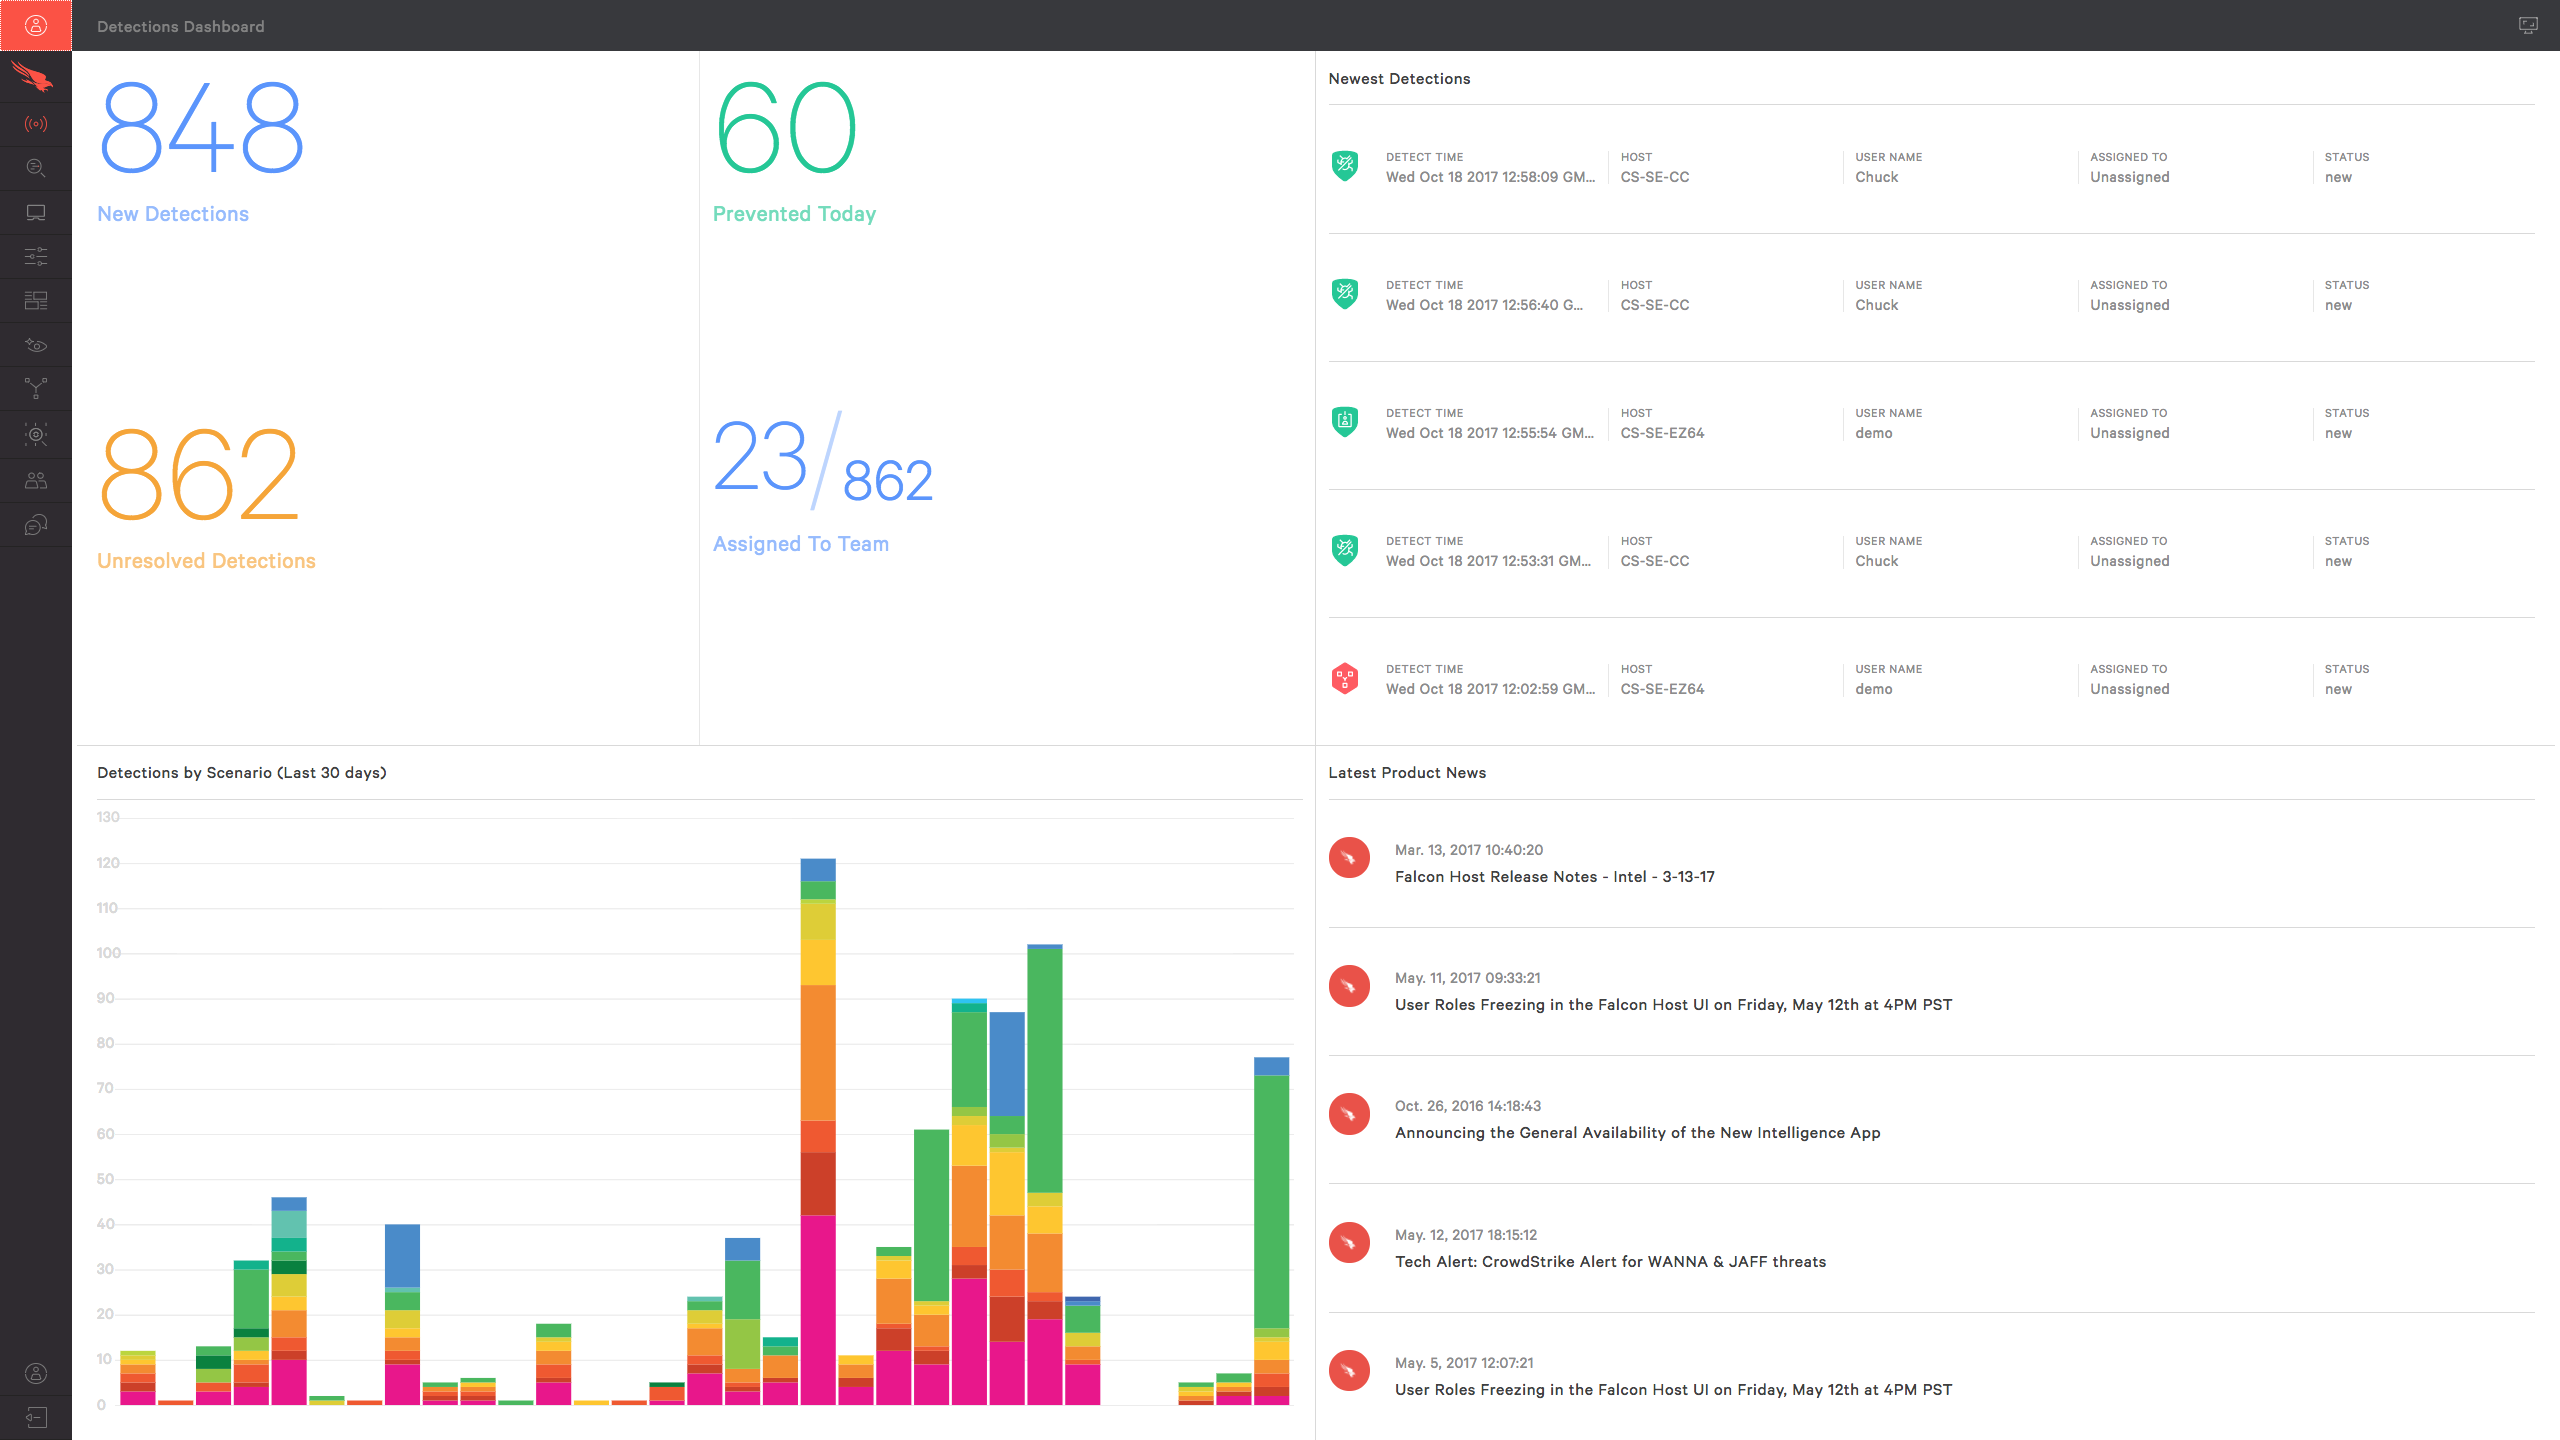Image resolution: width=2560 pixels, height=1440 pixels.
Task: Open the Dashboards layout icon in sidebar
Action: coord(36,300)
